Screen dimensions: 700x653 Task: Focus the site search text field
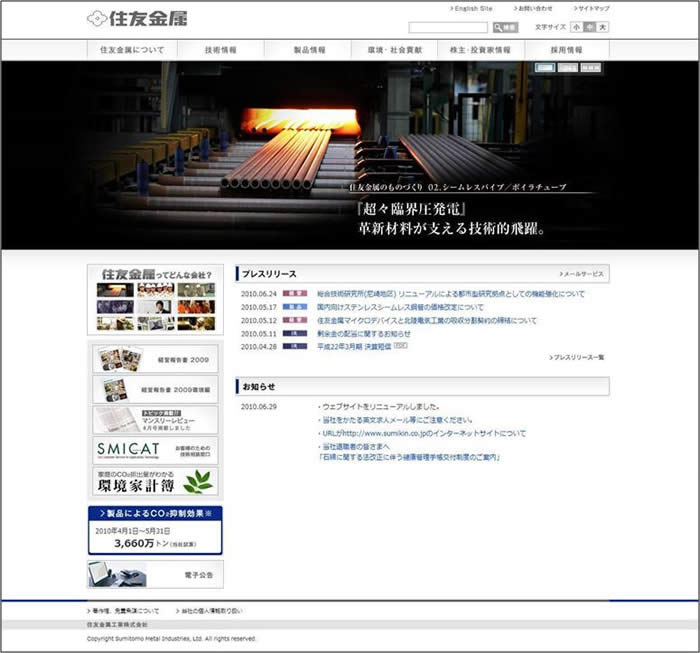tap(448, 28)
